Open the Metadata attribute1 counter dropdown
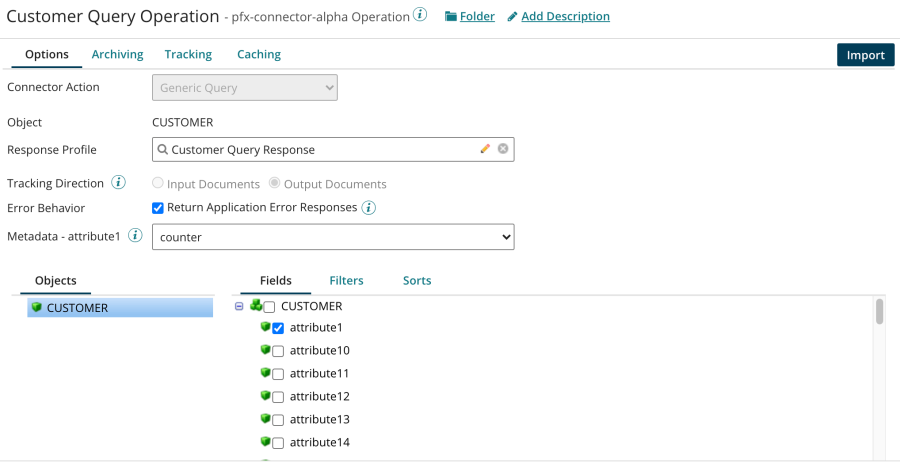Screen dimensions: 900x464 click(x=333, y=237)
